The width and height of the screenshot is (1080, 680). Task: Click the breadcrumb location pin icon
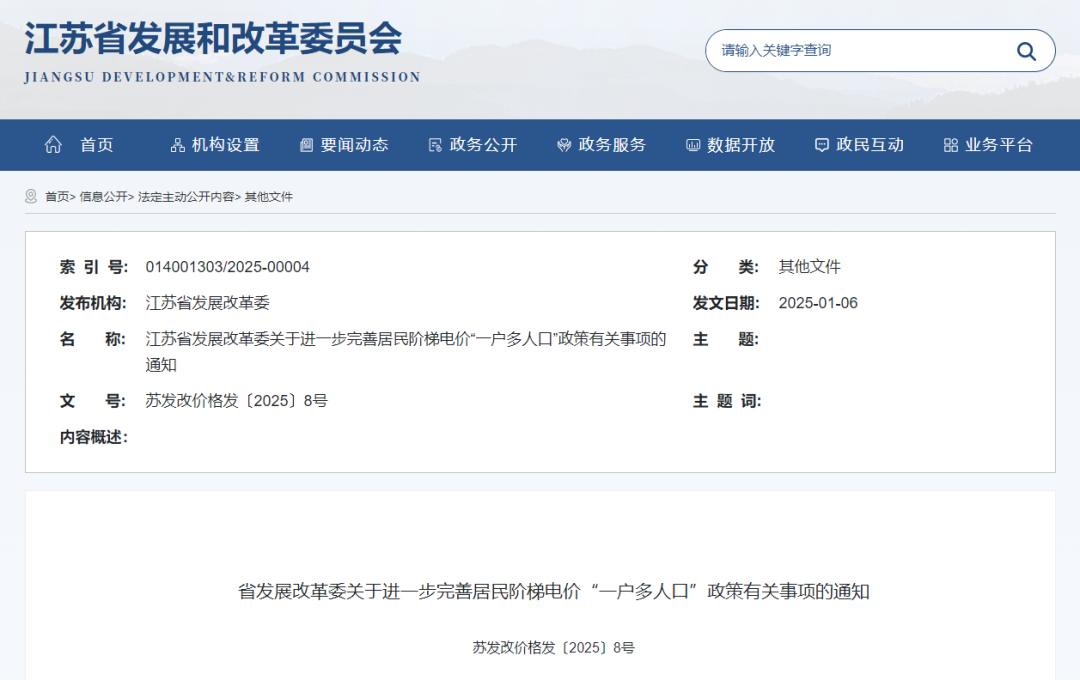[x=31, y=197]
